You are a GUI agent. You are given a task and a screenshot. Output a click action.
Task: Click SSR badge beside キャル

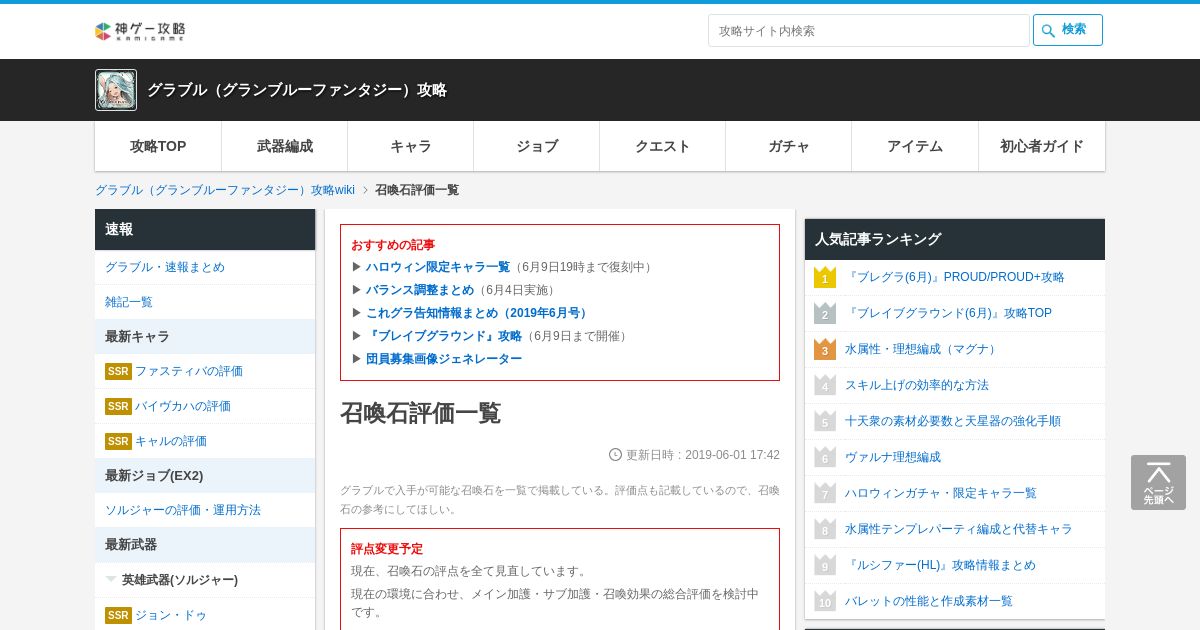(118, 441)
